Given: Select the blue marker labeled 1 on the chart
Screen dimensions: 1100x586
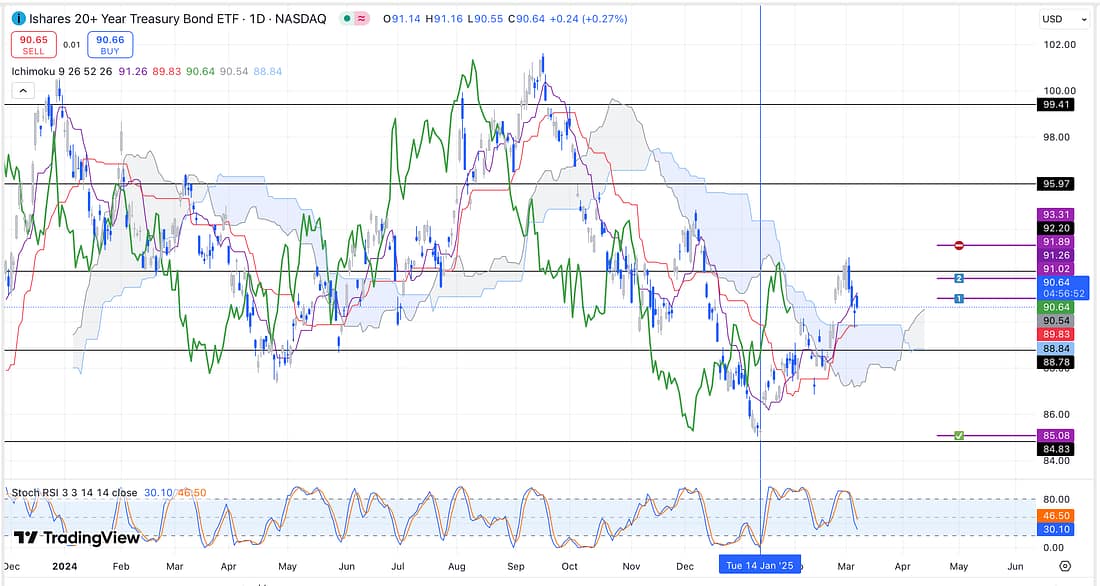Looking at the screenshot, I should coord(958,299).
